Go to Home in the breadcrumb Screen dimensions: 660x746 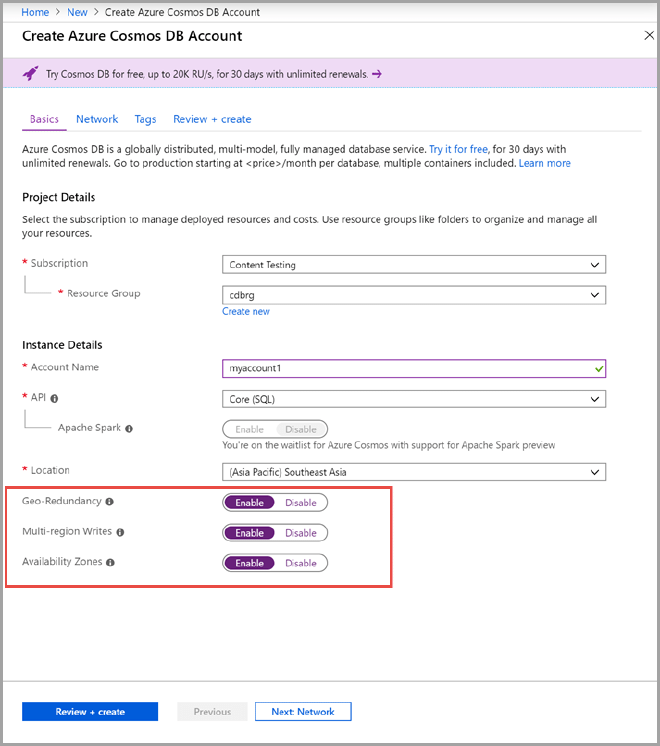coord(35,12)
